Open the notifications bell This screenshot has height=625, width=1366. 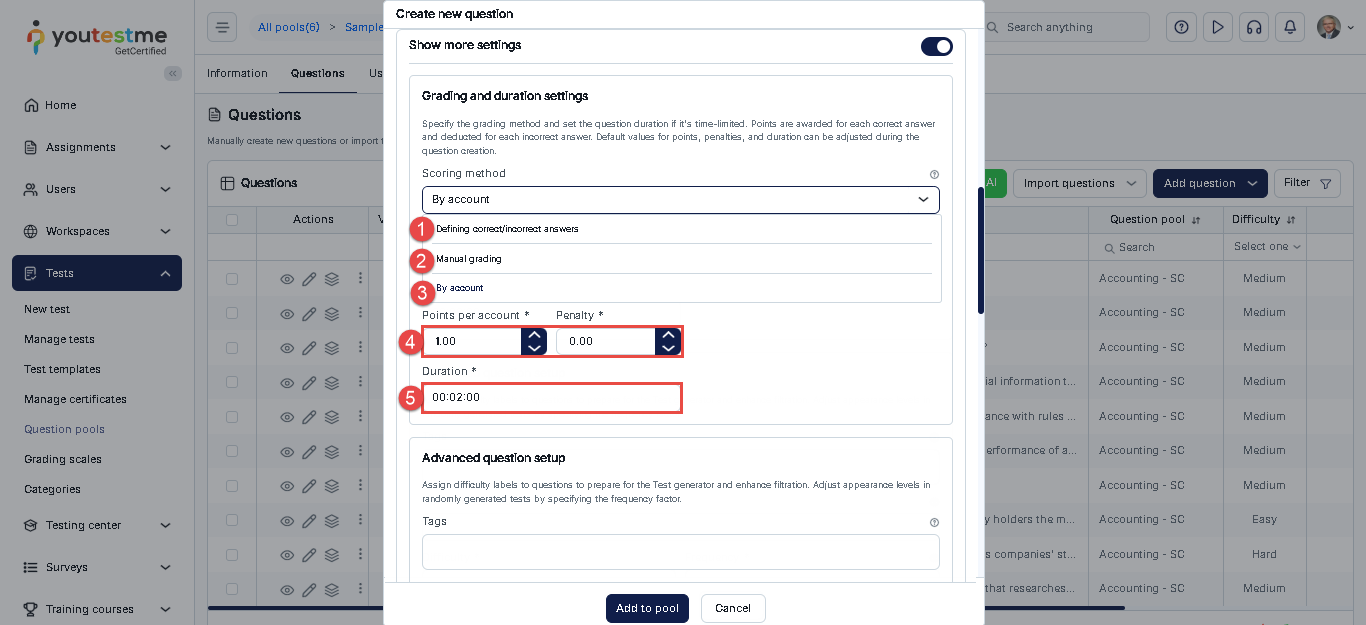click(x=1290, y=27)
